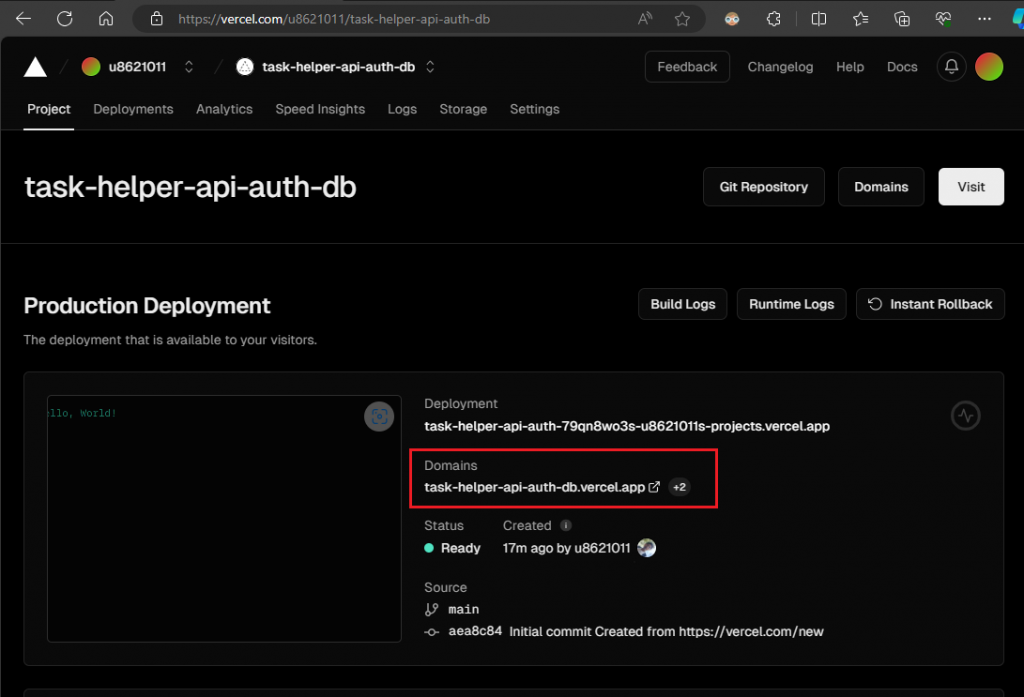The image size is (1024, 697).
Task: Open Build Logs
Action: pos(682,304)
